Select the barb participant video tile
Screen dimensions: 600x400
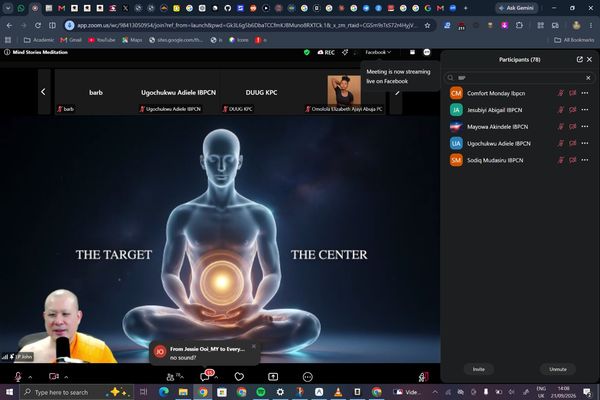click(x=96, y=92)
